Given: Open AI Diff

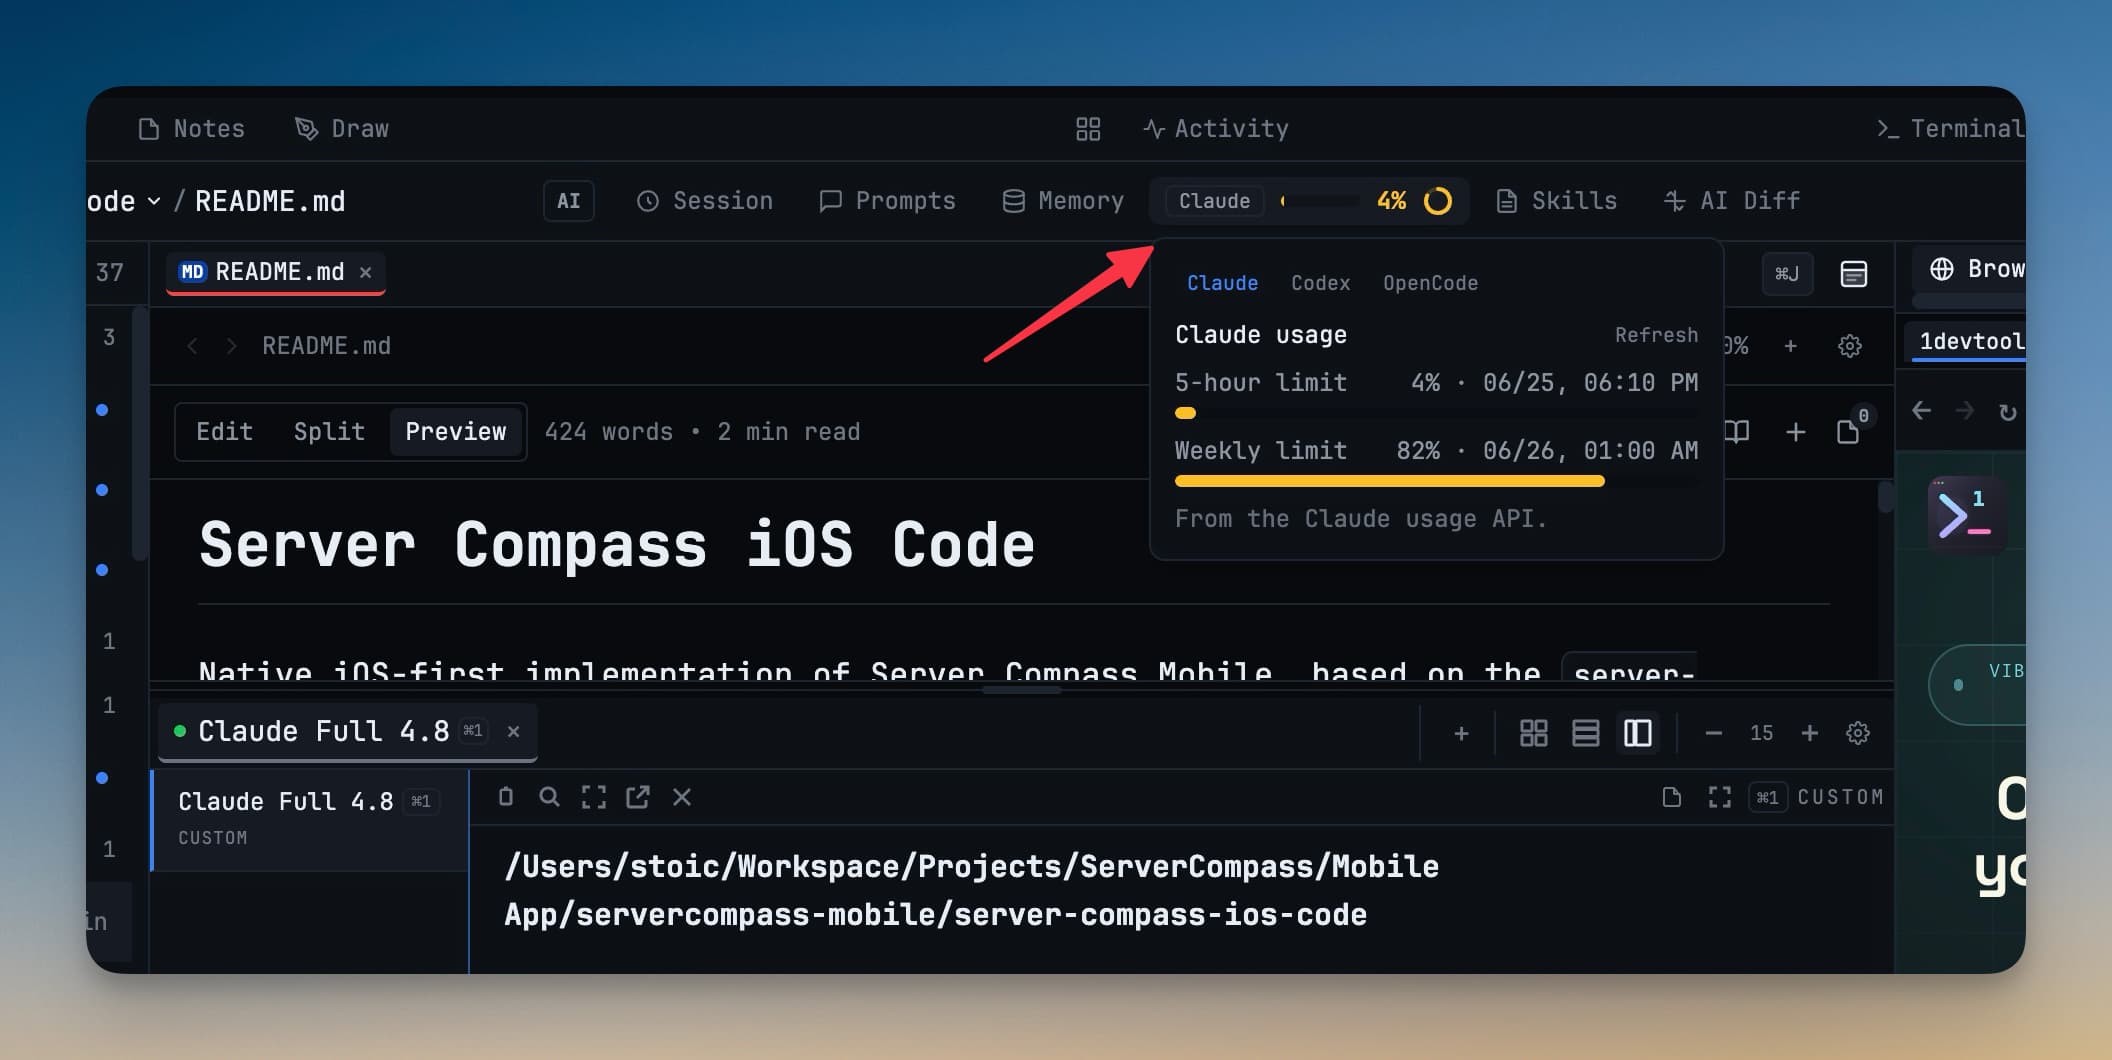Looking at the screenshot, I should click(1732, 201).
